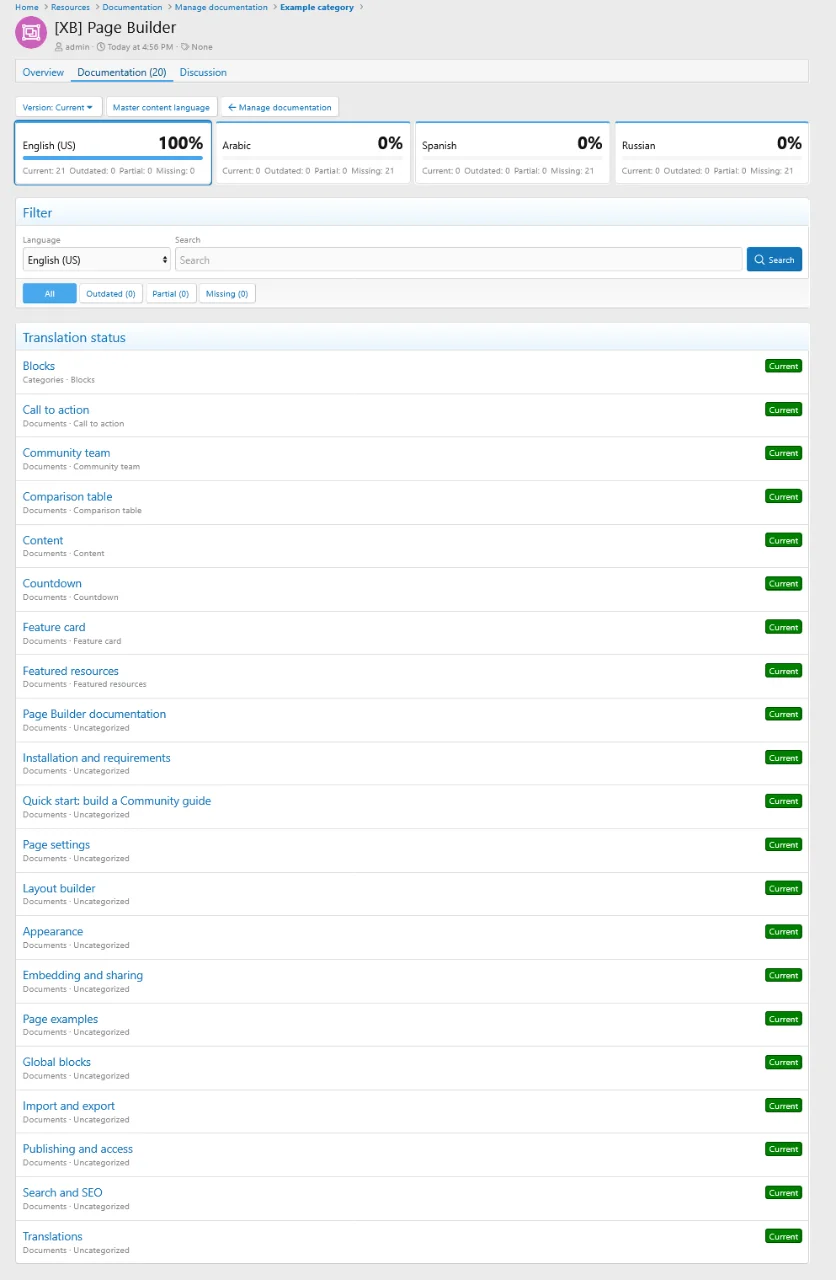Click the magnifier Search button

(774, 260)
